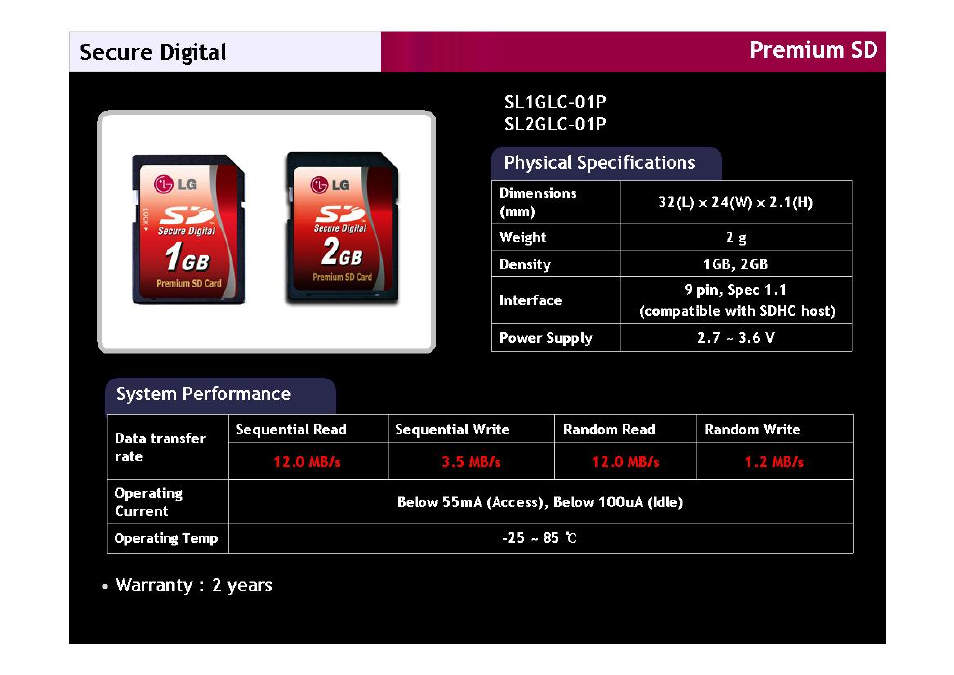This screenshot has width=954, height=675.
Task: Click the Warranty : 2 years line
Action: pos(193,586)
